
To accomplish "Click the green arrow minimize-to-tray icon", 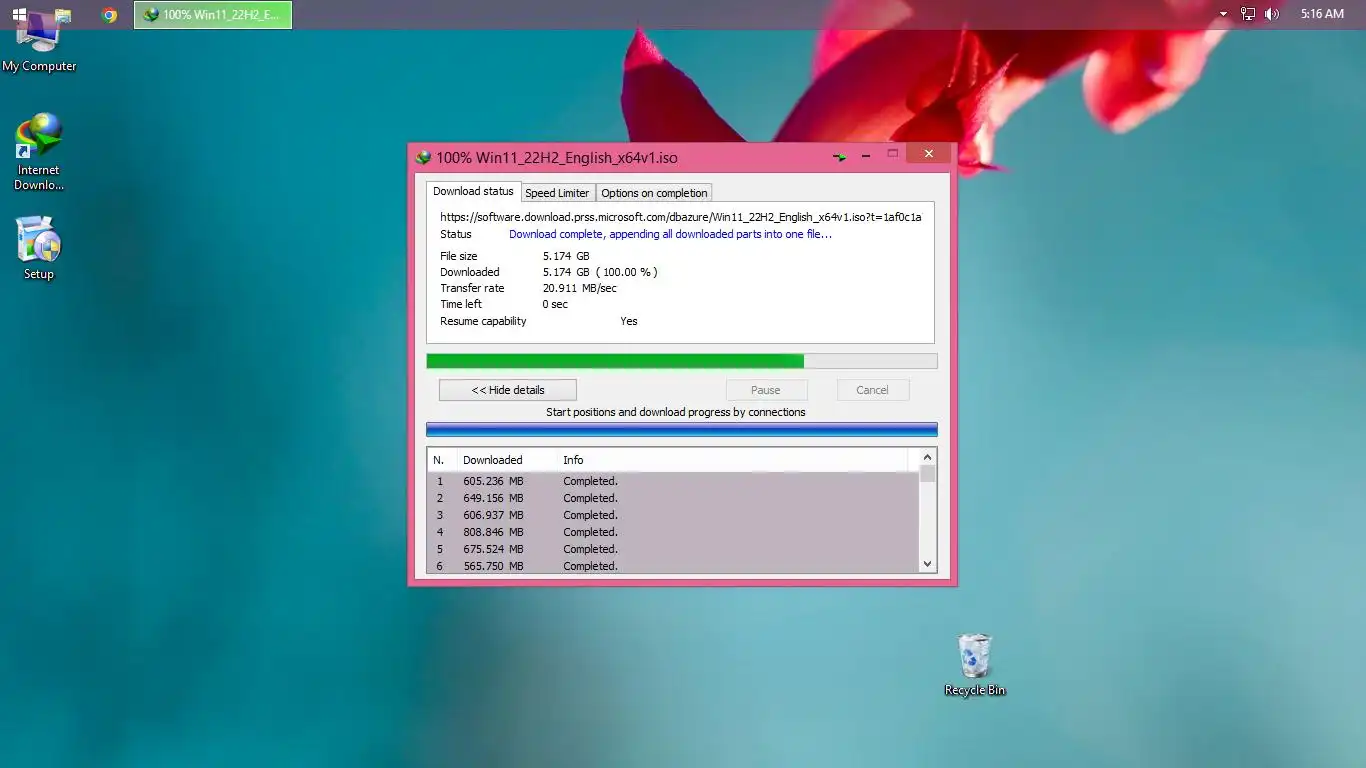I will tap(840, 157).
